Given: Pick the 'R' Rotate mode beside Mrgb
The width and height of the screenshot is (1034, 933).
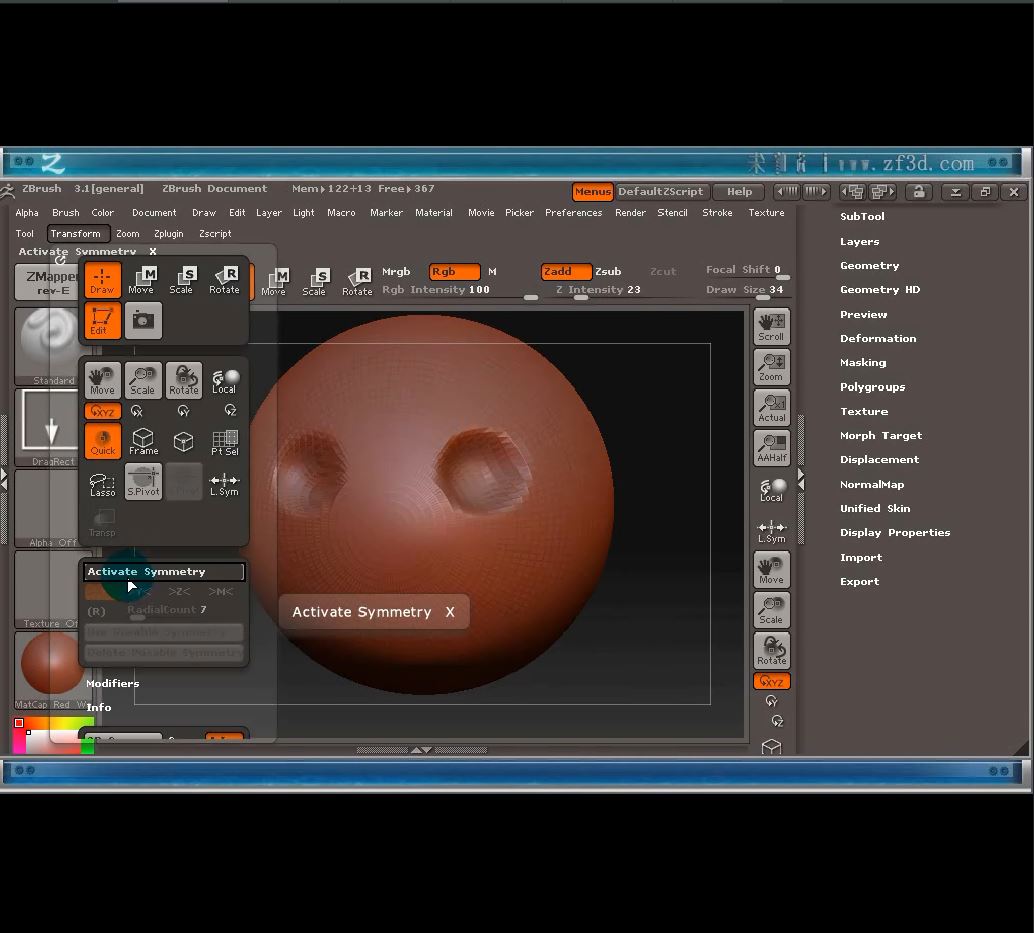Looking at the screenshot, I should coord(357,282).
